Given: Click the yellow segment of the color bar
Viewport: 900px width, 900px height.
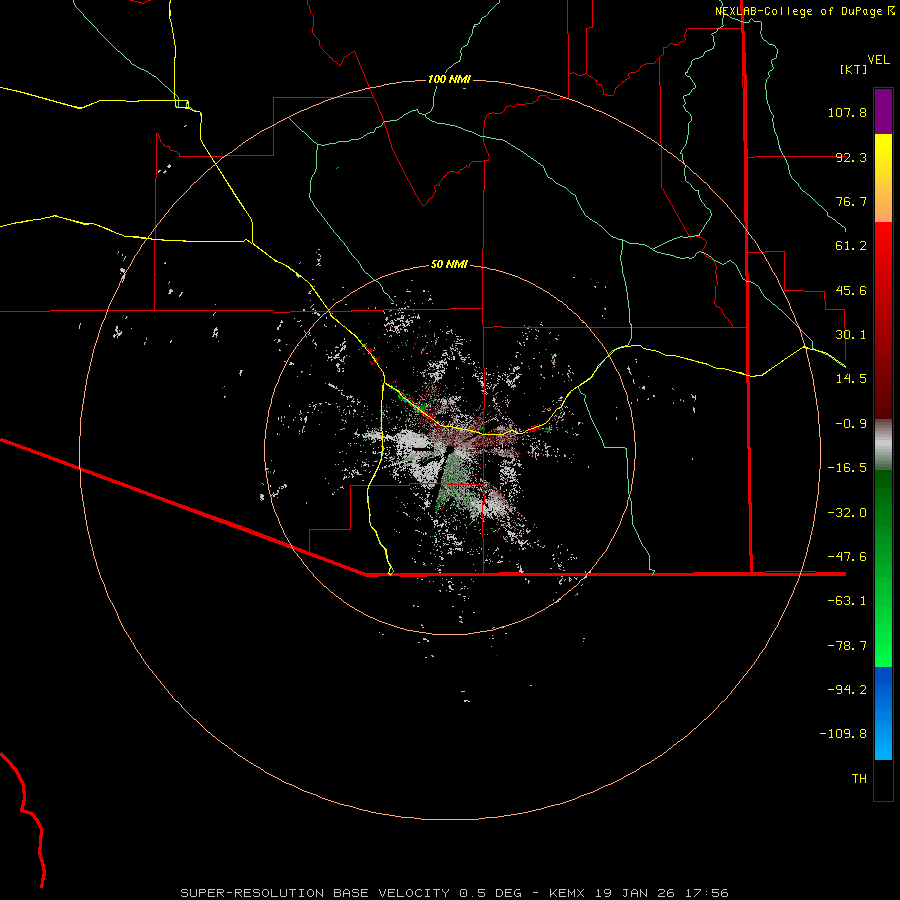Looking at the screenshot, I should click(883, 178).
